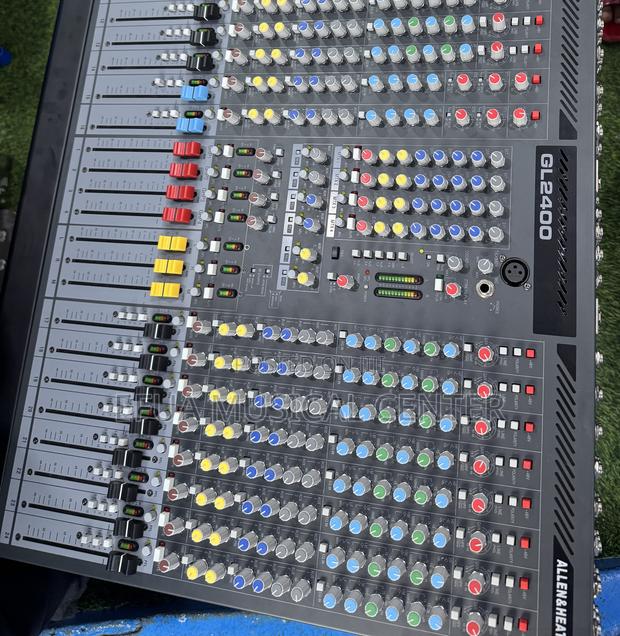The height and width of the screenshot is (636, 620).
Task: Click the lower long LED bar meter
Action: [x=398, y=293]
